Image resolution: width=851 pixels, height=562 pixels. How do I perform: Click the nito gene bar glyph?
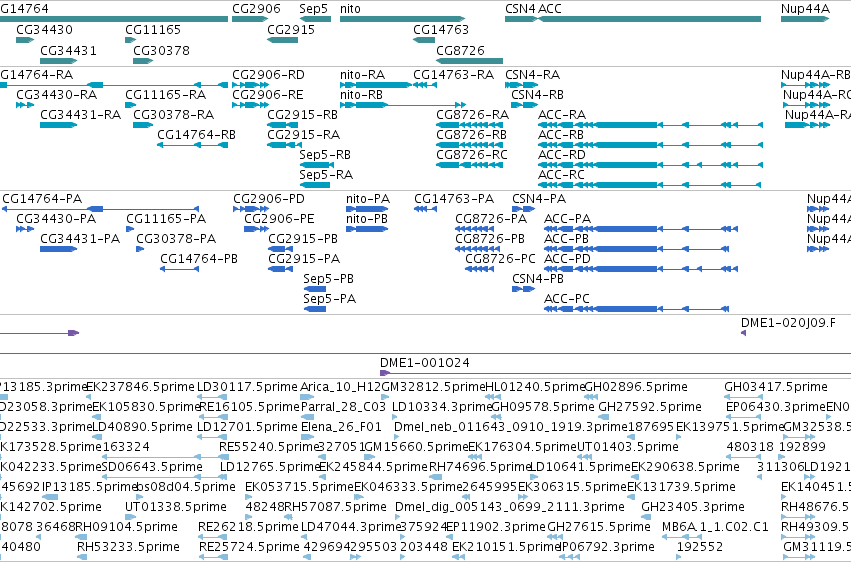[402, 19]
